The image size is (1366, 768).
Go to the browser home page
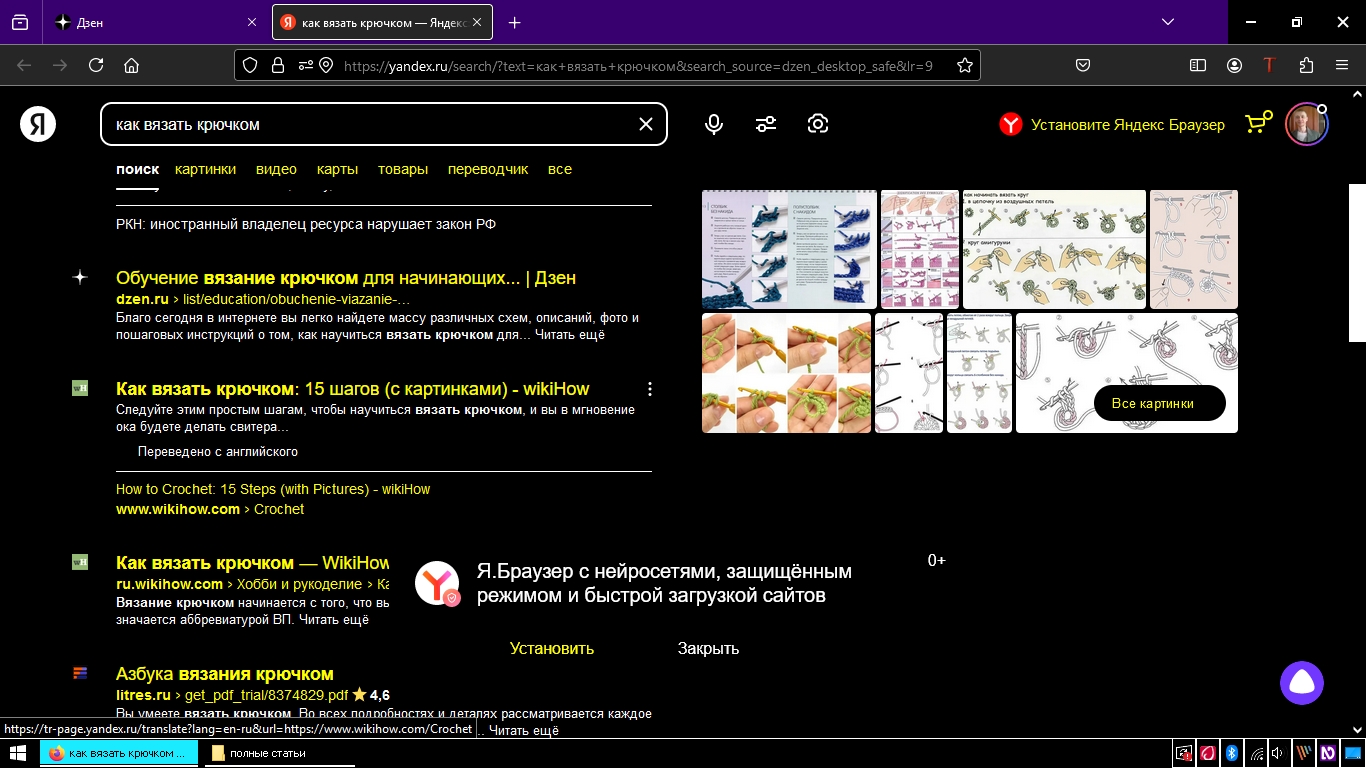[131, 65]
